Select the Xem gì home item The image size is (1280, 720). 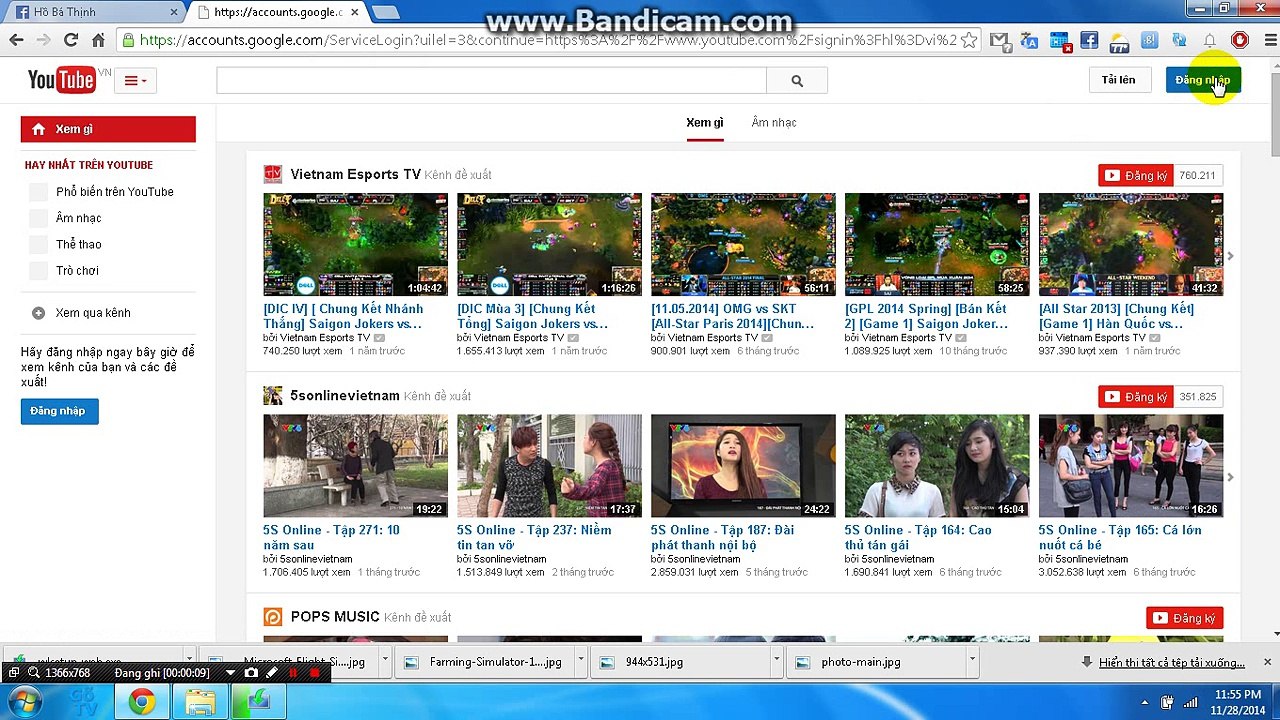[x=108, y=129]
